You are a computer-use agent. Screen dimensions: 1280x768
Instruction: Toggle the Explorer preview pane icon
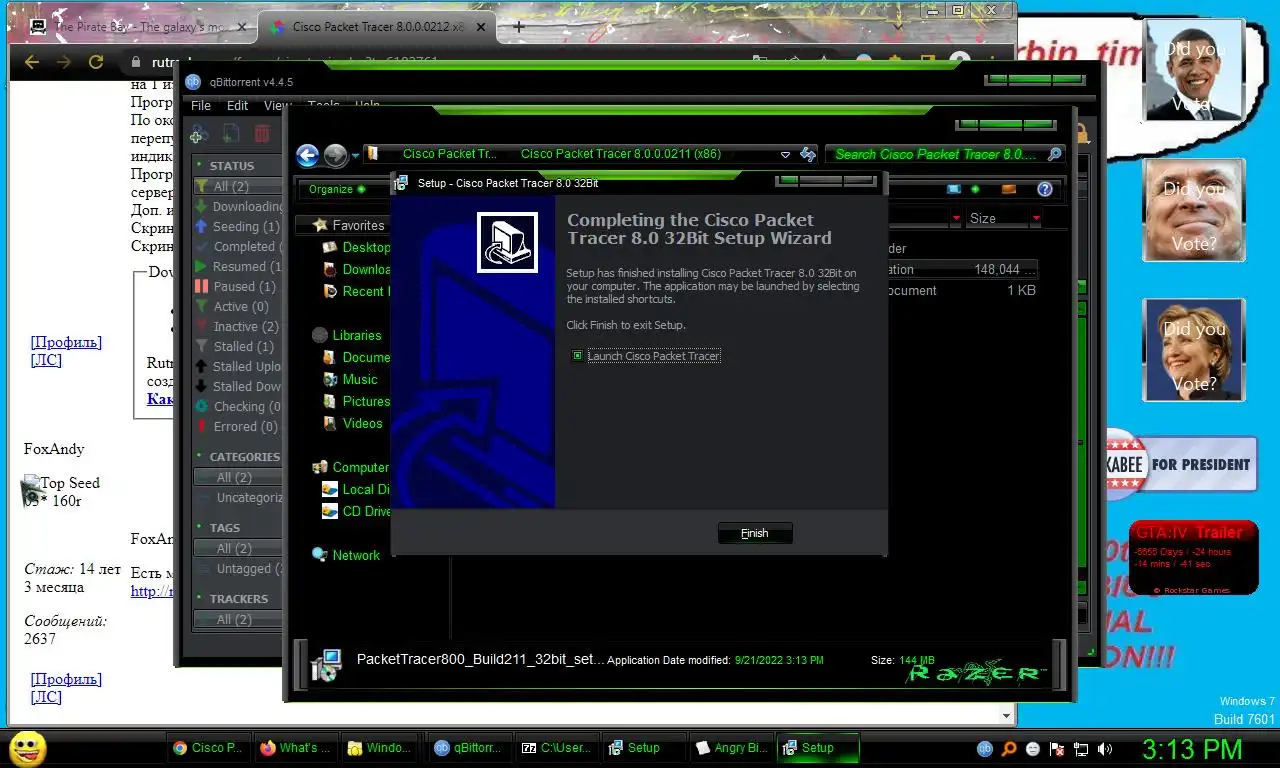[1009, 189]
